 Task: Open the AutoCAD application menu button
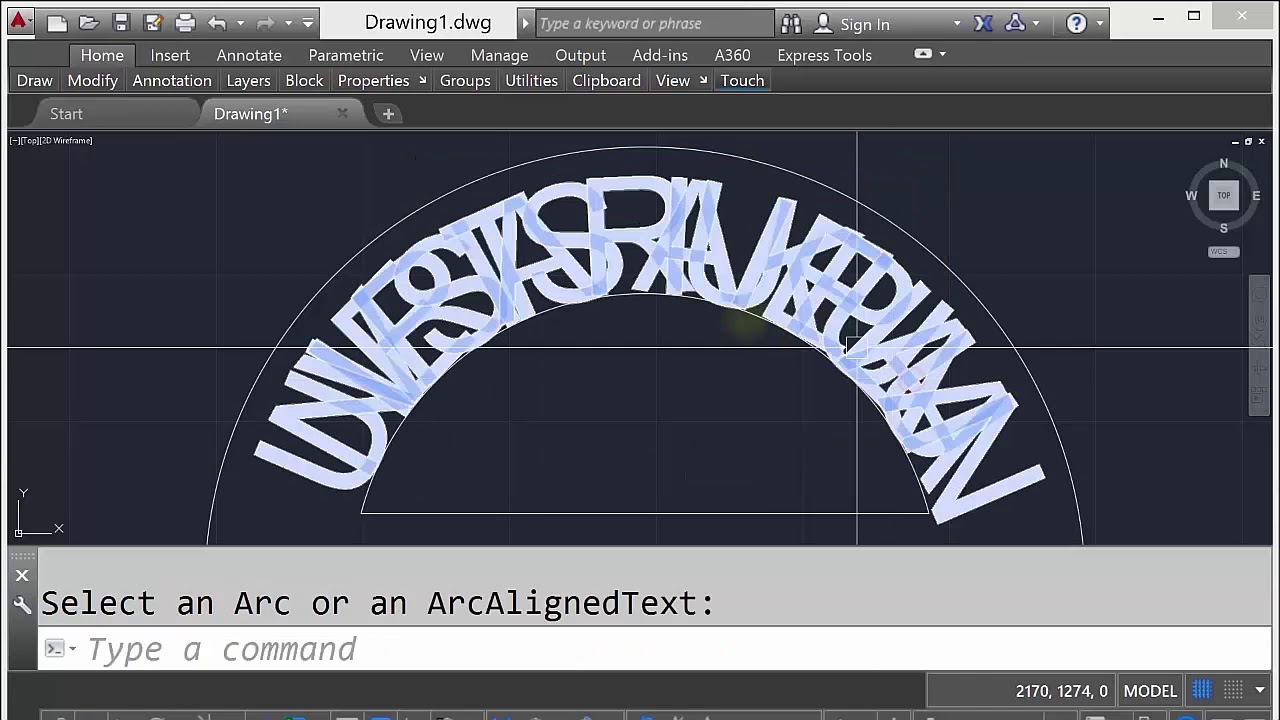pos(18,22)
